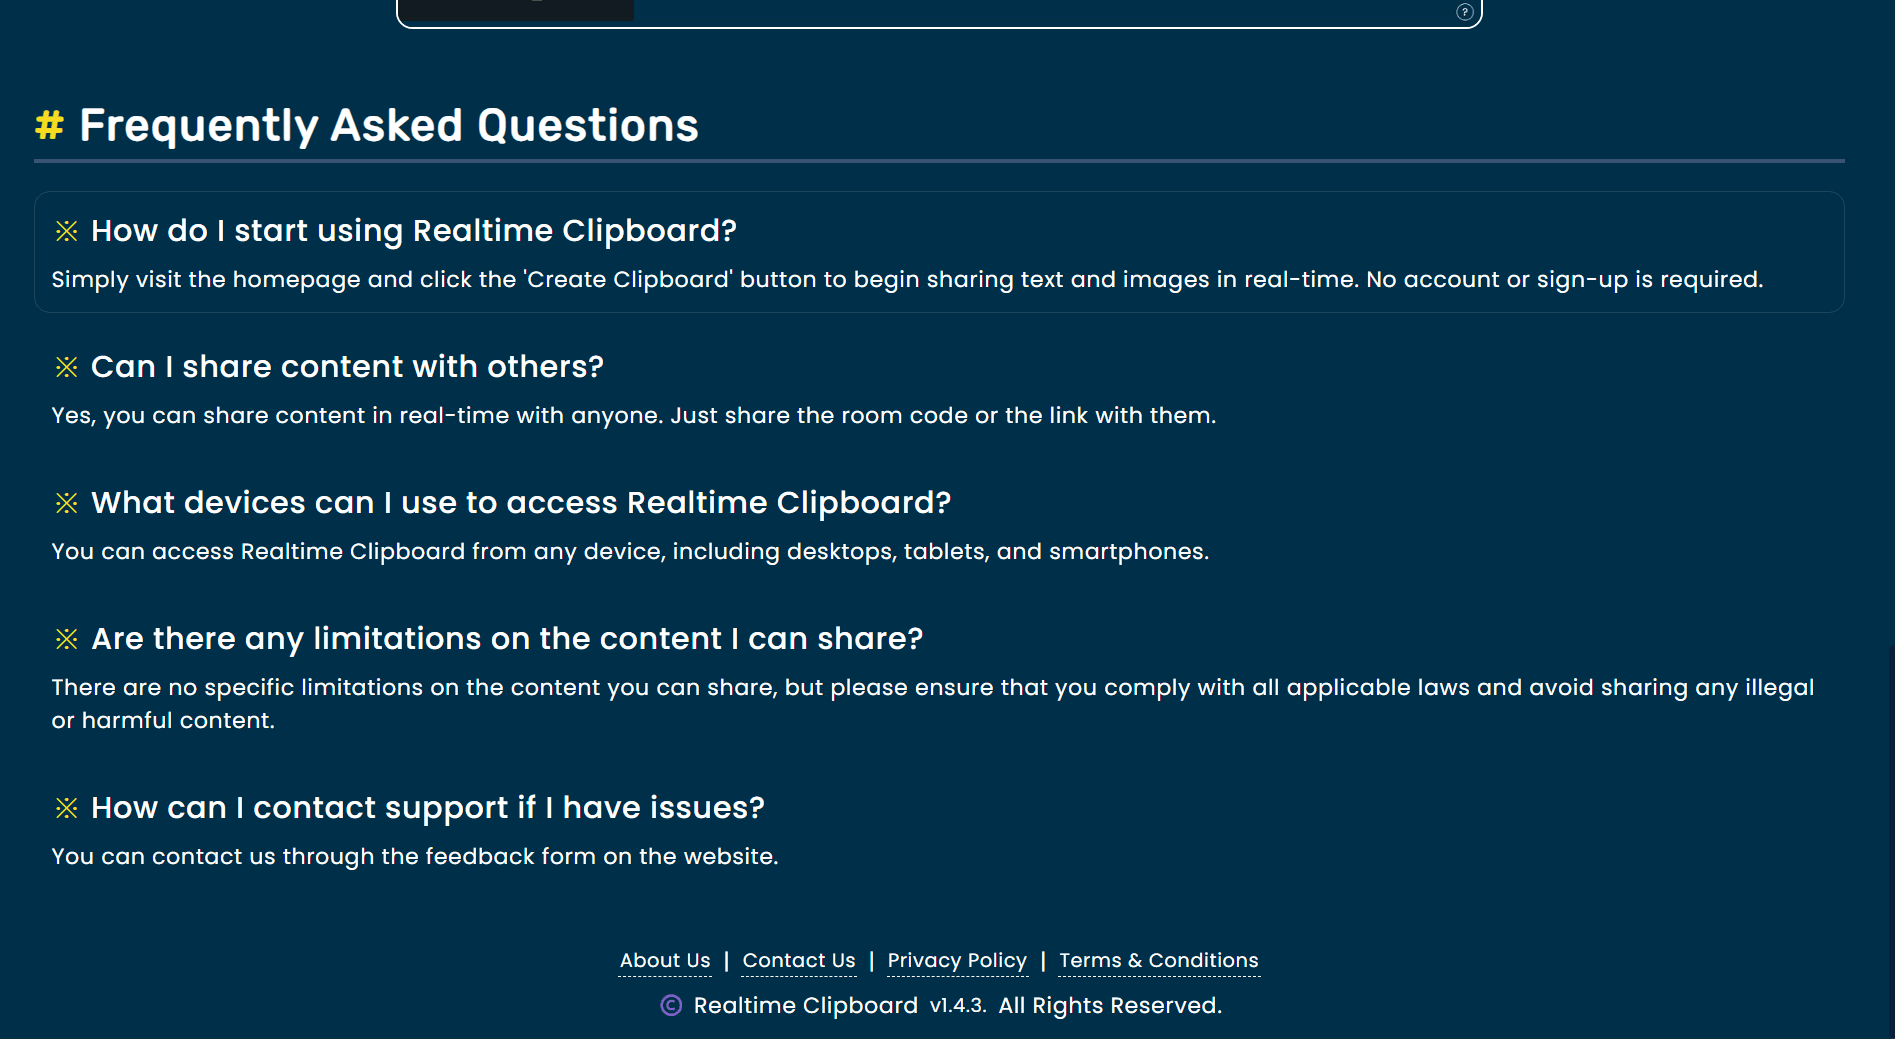Expand the "Can I share content with others?" entry

(348, 367)
